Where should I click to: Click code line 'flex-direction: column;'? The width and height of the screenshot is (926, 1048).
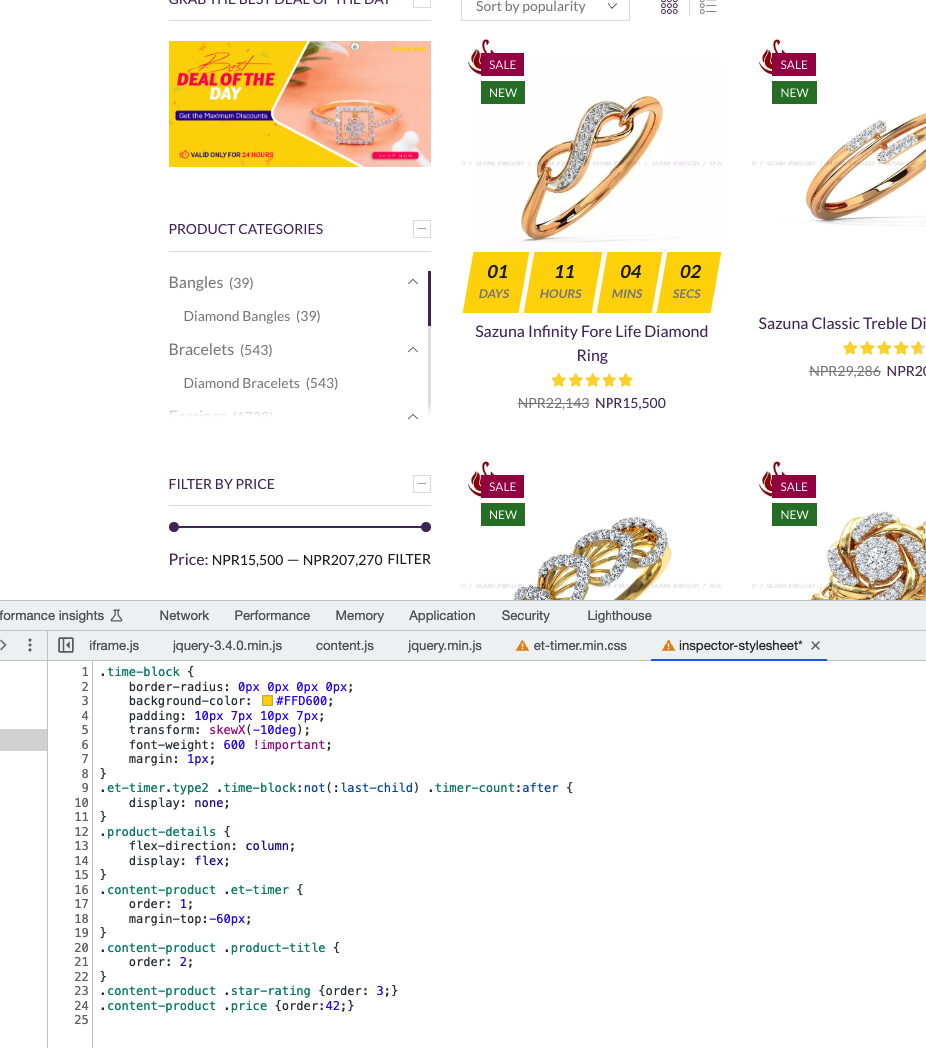click(x=212, y=846)
